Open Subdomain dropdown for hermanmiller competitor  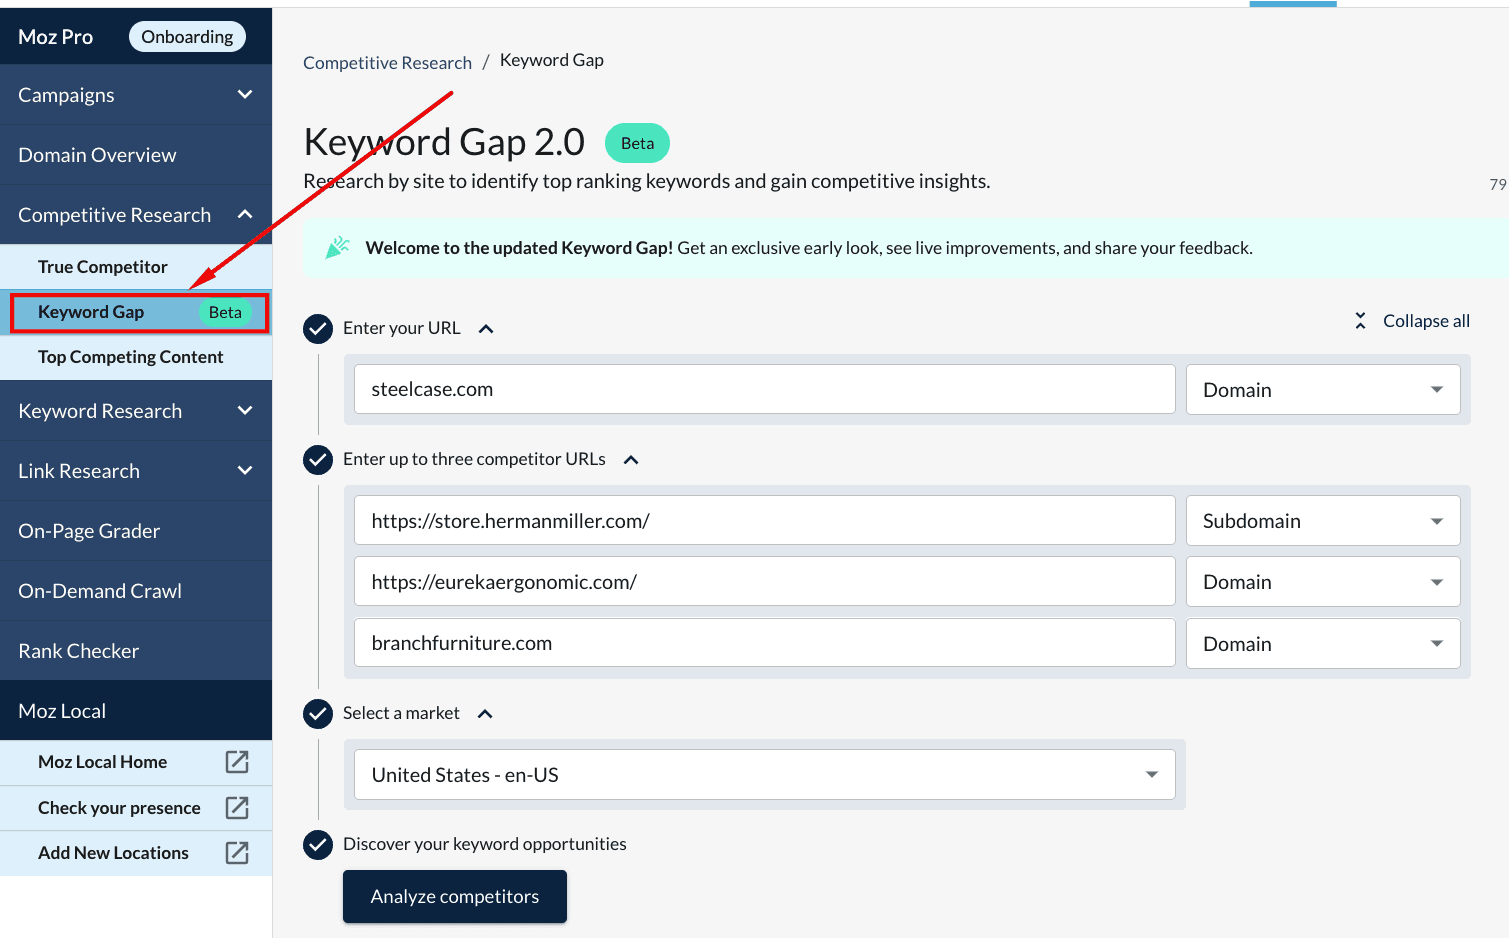pos(1322,521)
